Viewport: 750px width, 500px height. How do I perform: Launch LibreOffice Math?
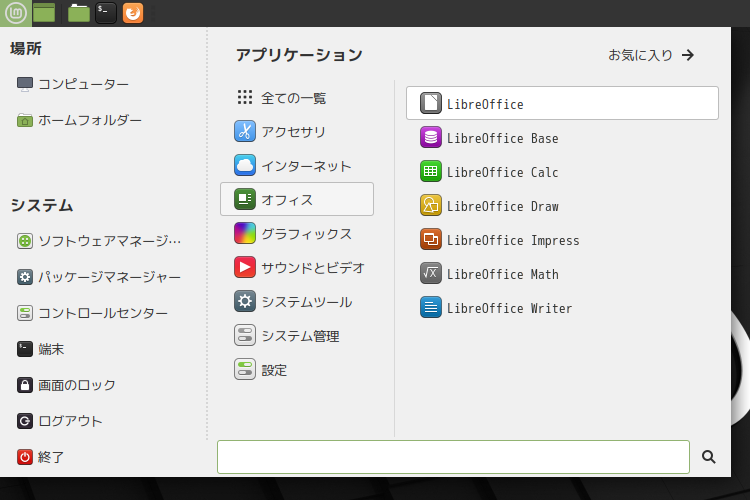point(562,274)
